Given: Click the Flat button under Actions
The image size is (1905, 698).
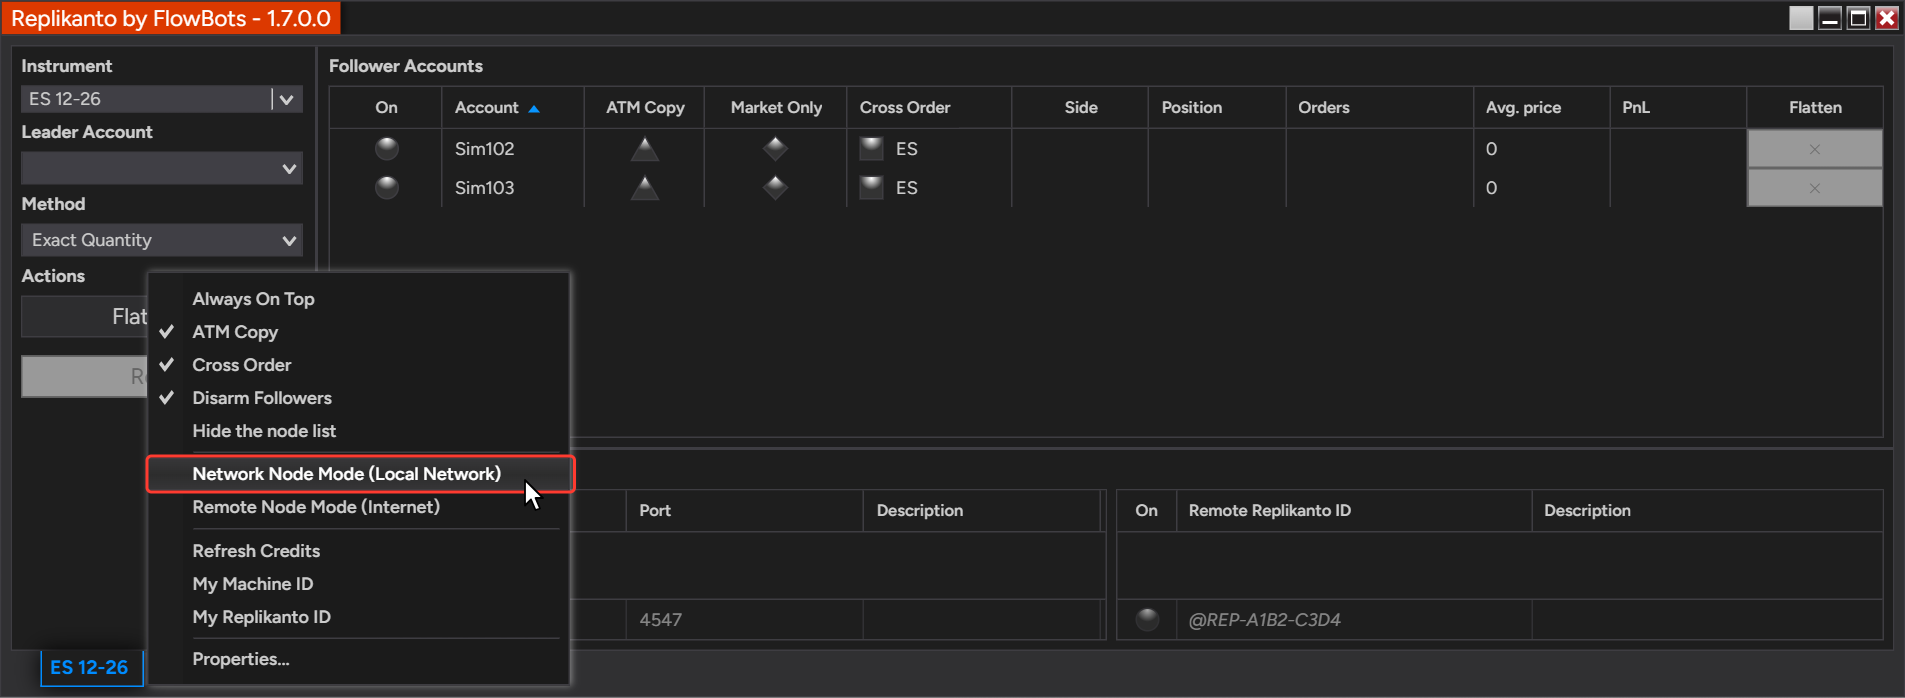Looking at the screenshot, I should pyautogui.click(x=85, y=317).
